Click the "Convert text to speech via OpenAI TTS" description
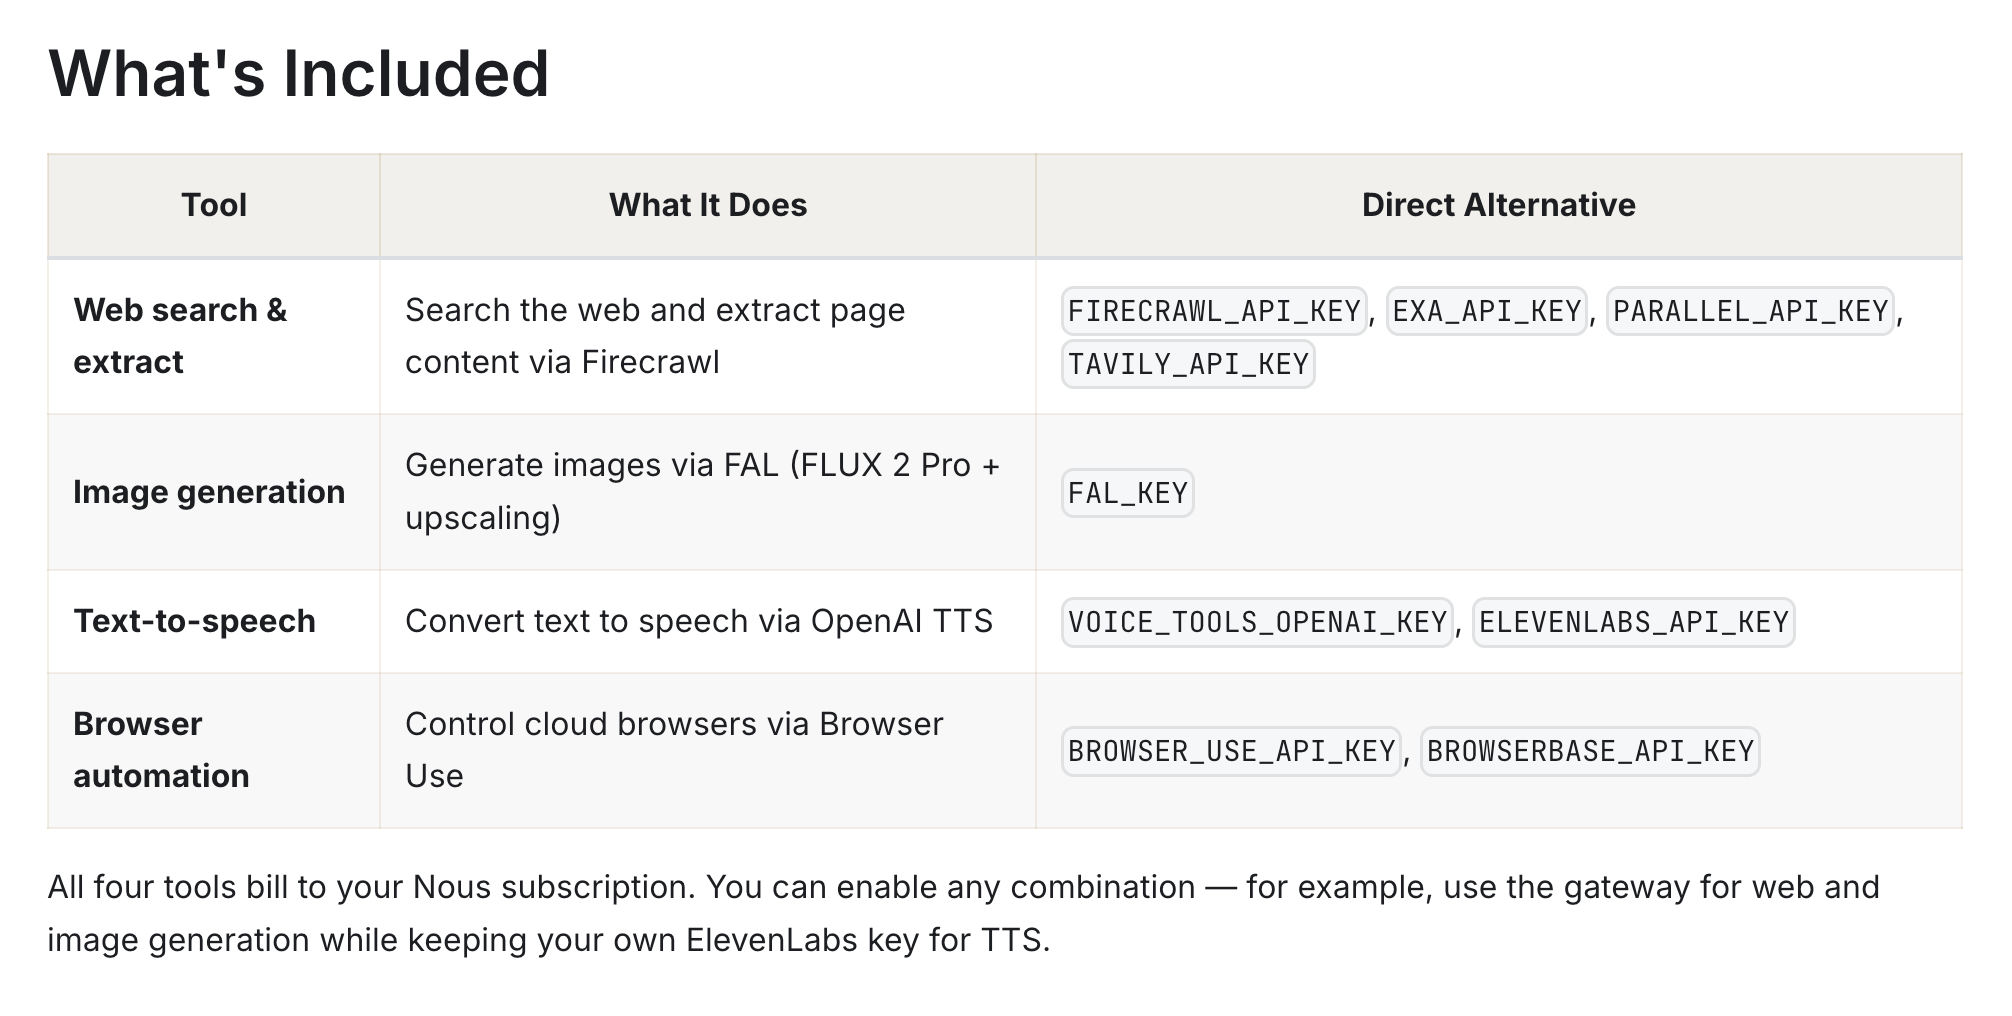This screenshot has height=1016, width=2012. tap(698, 621)
